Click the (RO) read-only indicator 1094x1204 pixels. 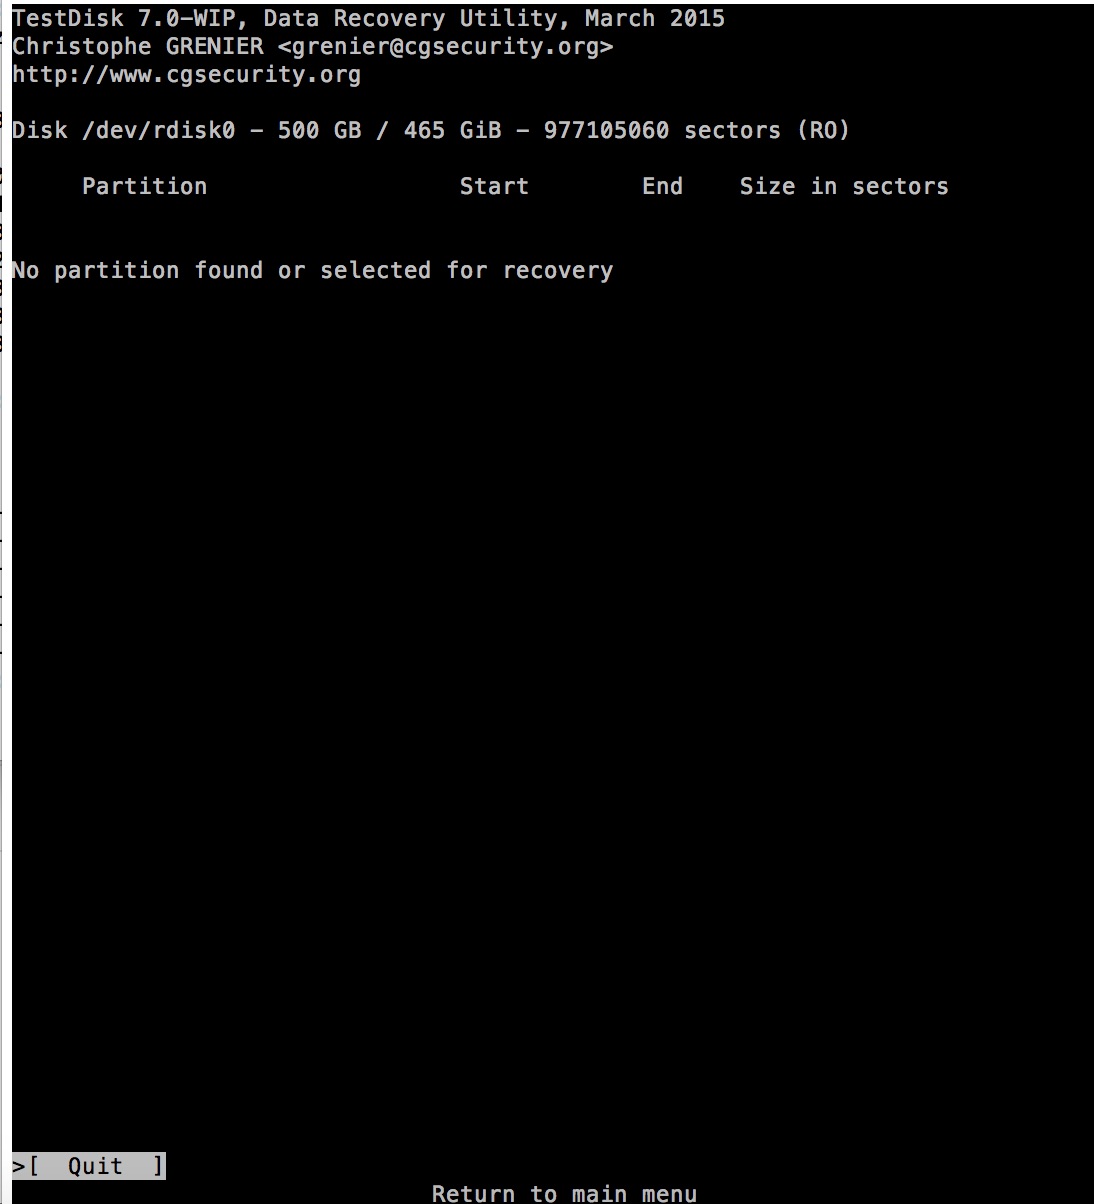coord(823,131)
